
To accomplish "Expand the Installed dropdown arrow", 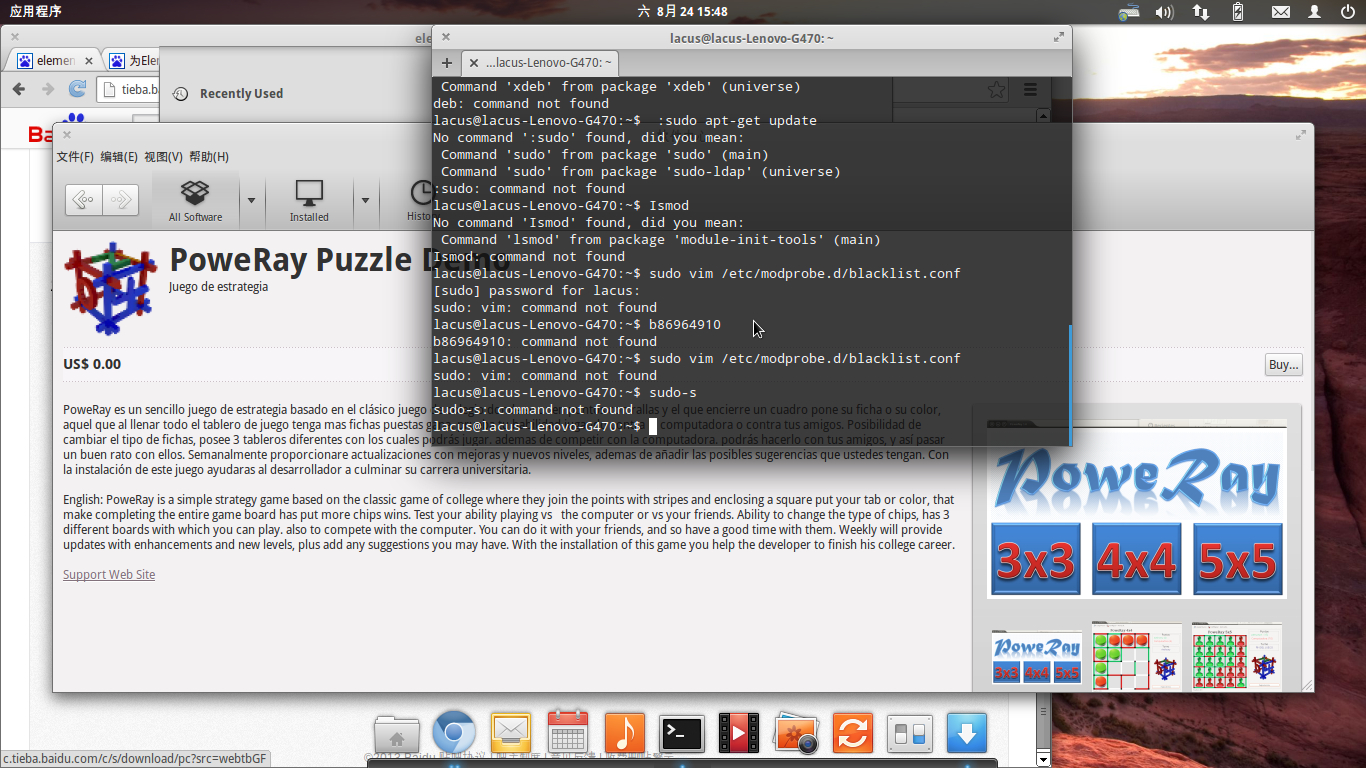I will point(365,200).
